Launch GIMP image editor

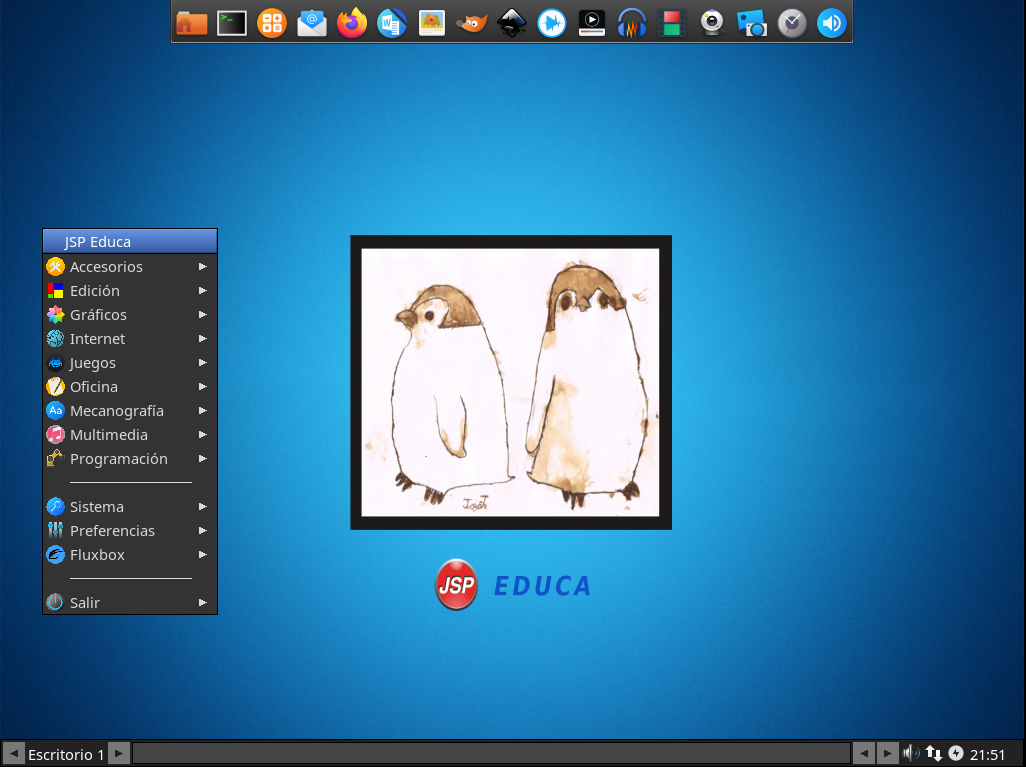click(x=472, y=24)
